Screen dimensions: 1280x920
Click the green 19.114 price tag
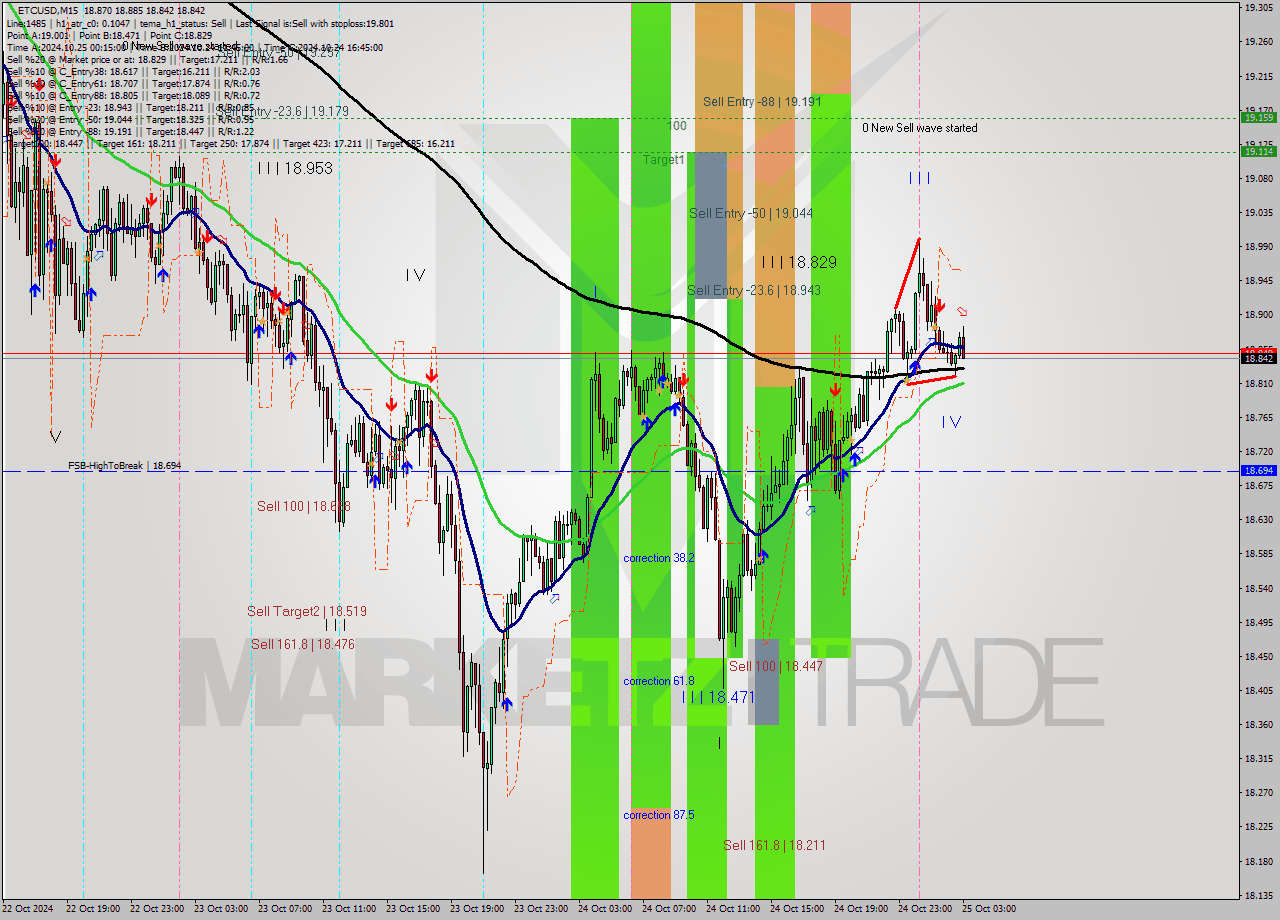tap(1258, 152)
